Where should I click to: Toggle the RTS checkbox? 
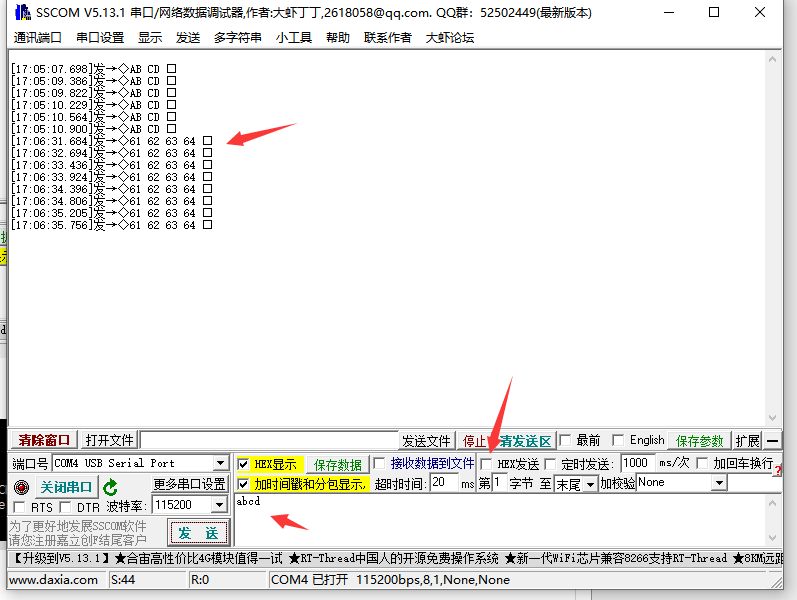[20, 508]
